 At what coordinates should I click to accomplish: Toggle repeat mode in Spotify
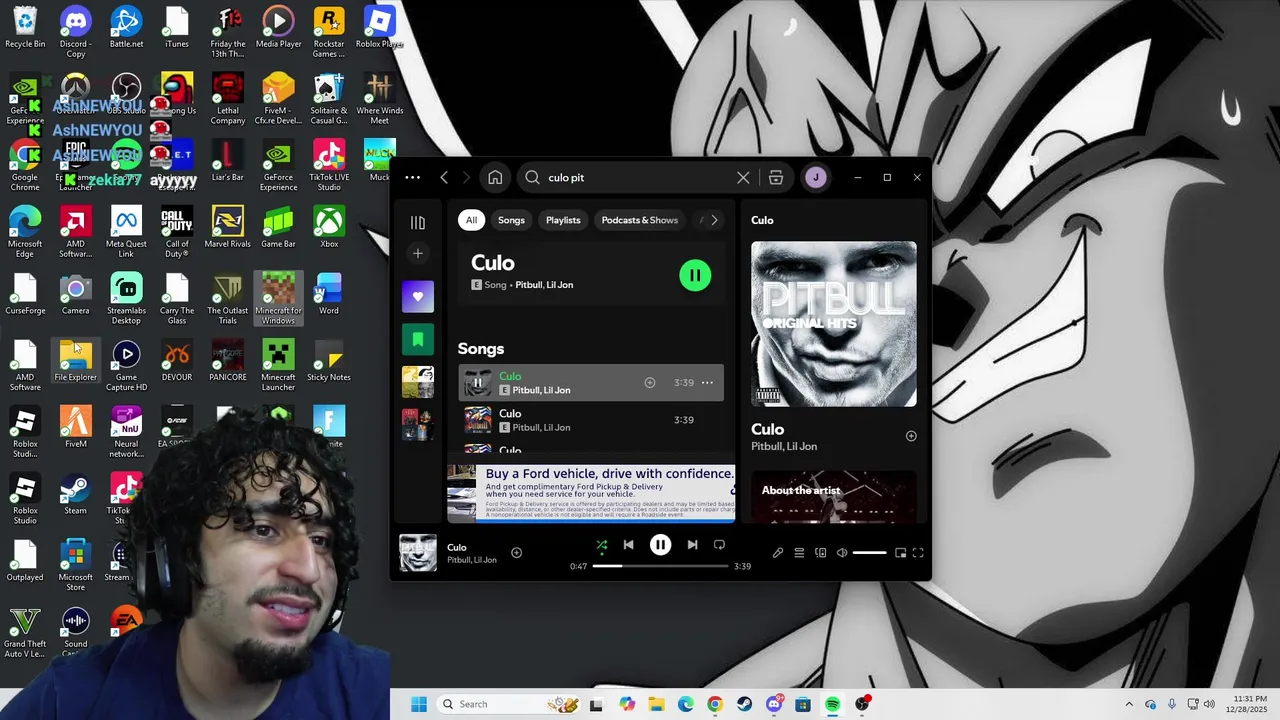(719, 545)
